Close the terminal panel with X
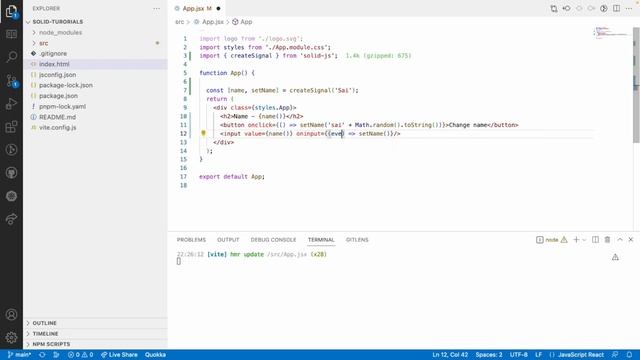This screenshot has height=360, width=640. 631,240
